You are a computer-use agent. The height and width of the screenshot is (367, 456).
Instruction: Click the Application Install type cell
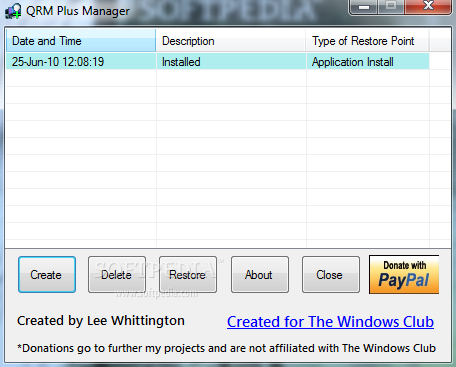(x=368, y=62)
